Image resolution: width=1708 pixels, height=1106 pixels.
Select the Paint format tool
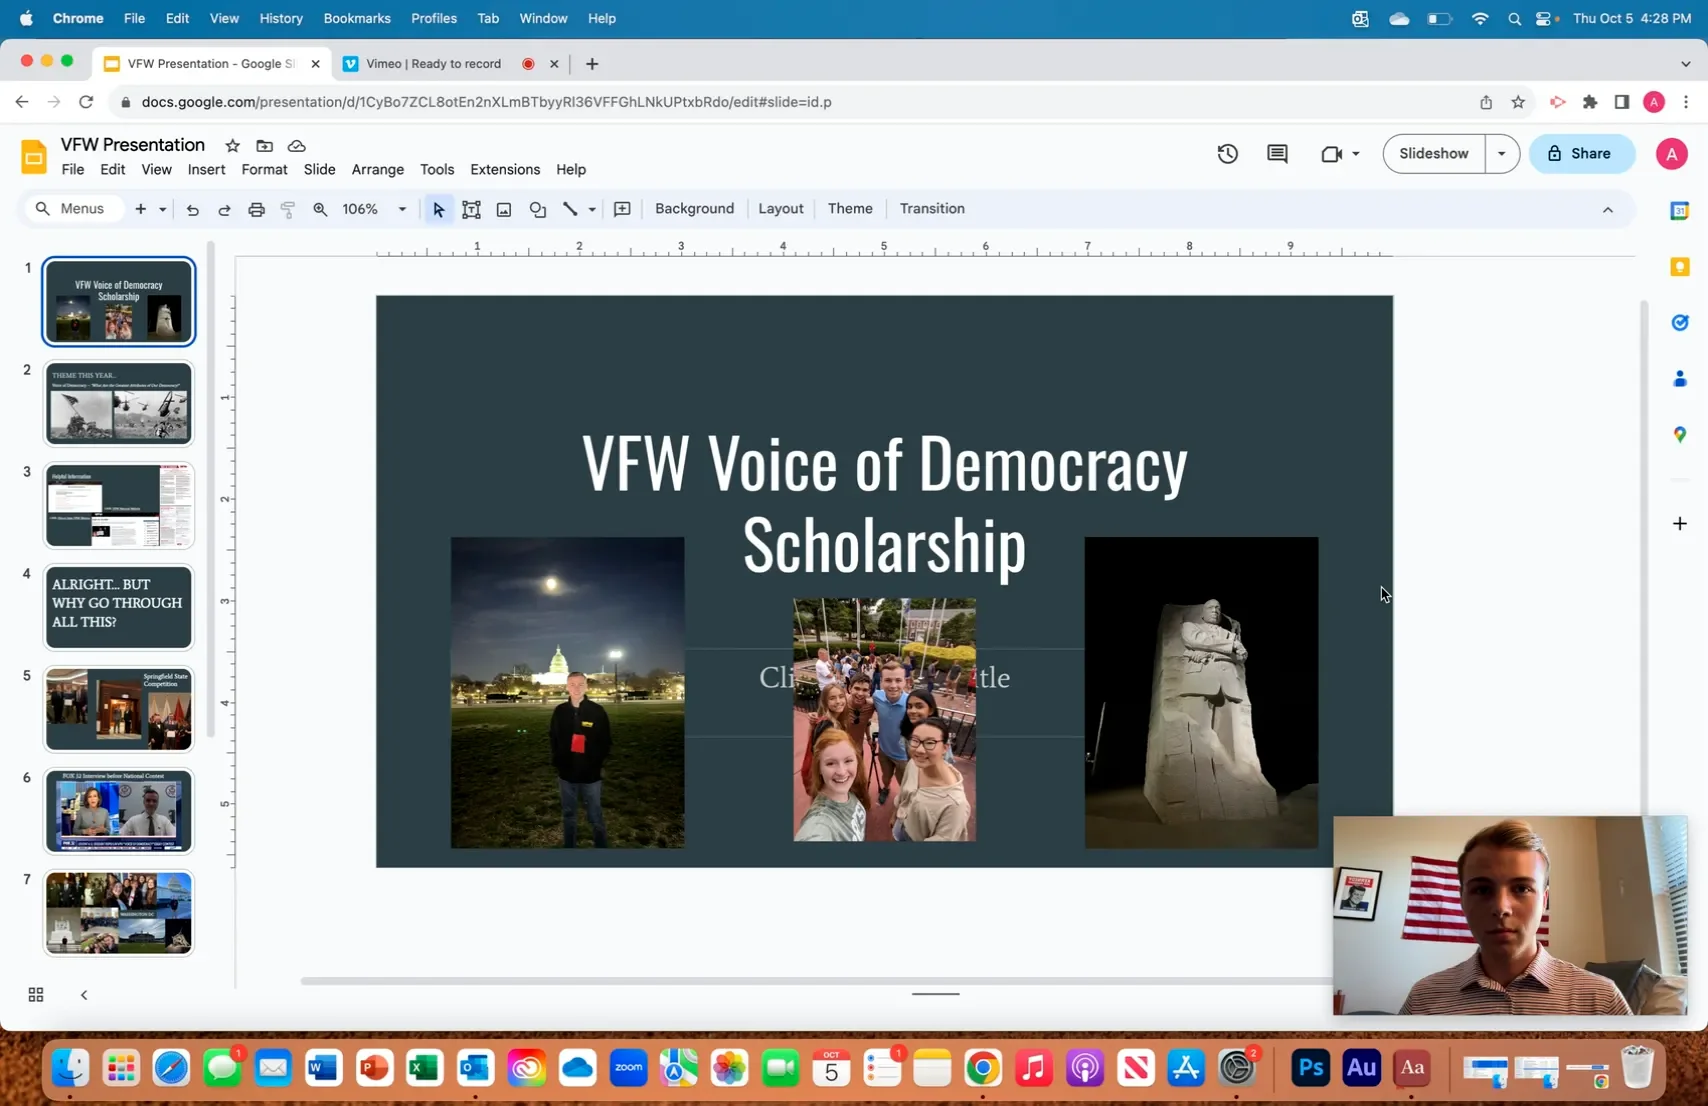288,209
